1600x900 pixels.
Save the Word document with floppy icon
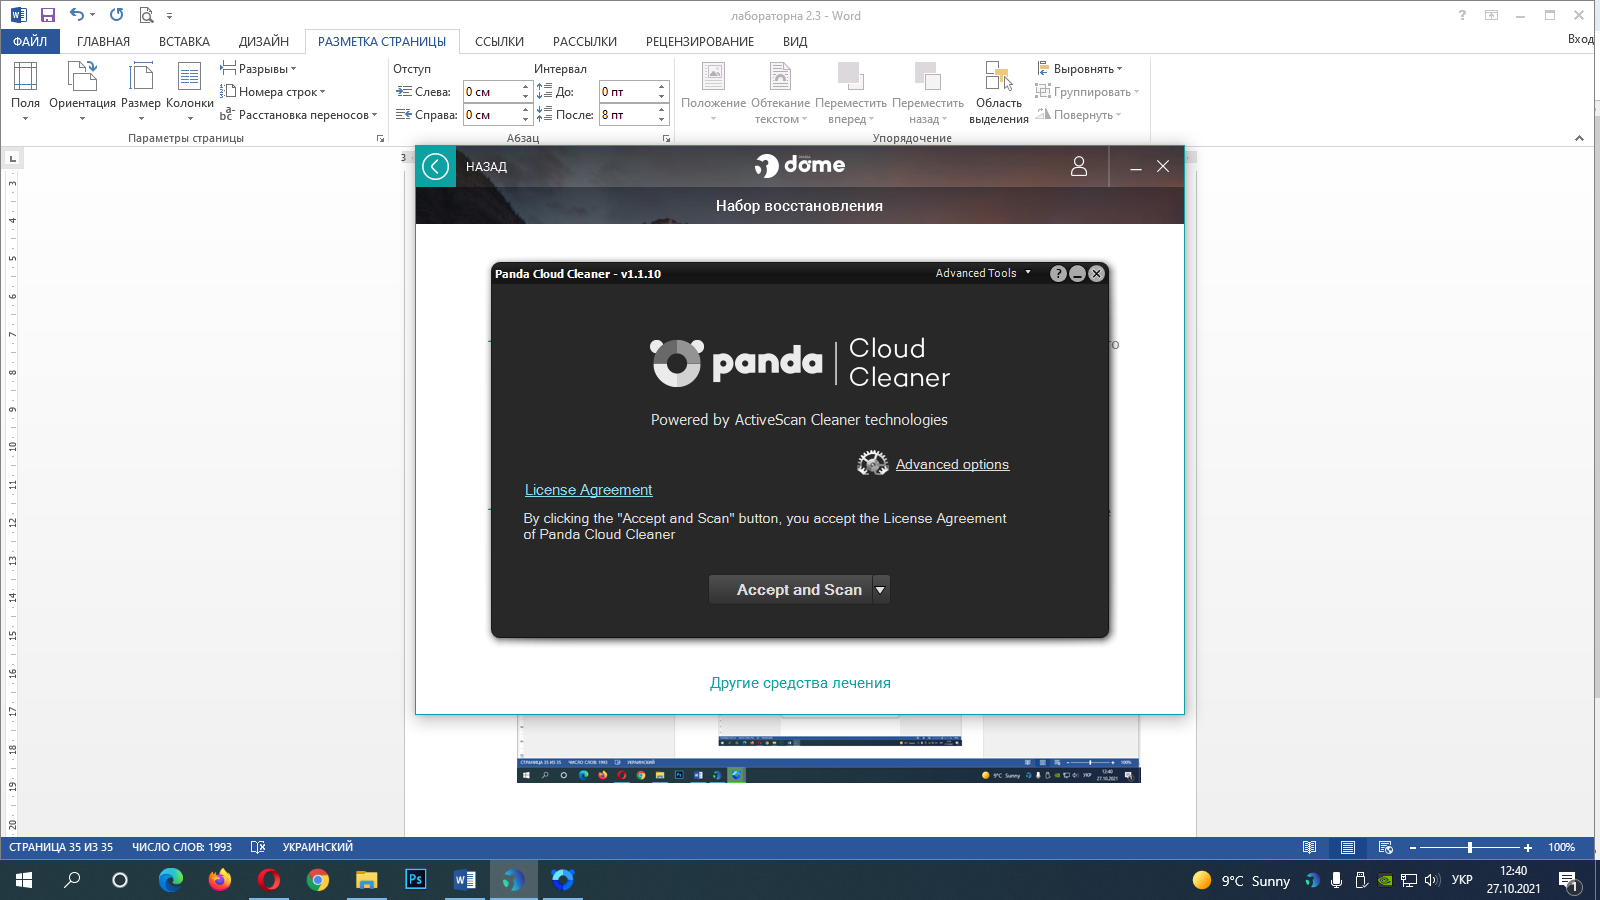[x=47, y=15]
